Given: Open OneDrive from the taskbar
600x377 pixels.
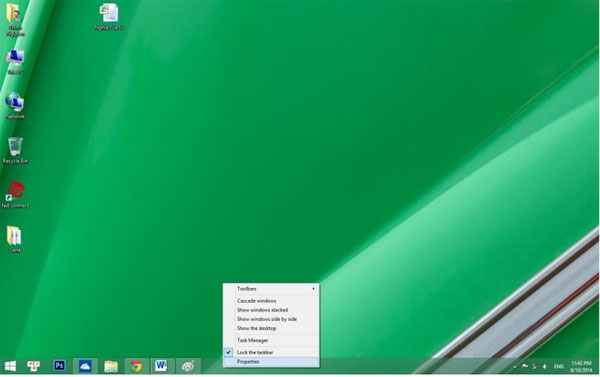Looking at the screenshot, I should [x=85, y=366].
